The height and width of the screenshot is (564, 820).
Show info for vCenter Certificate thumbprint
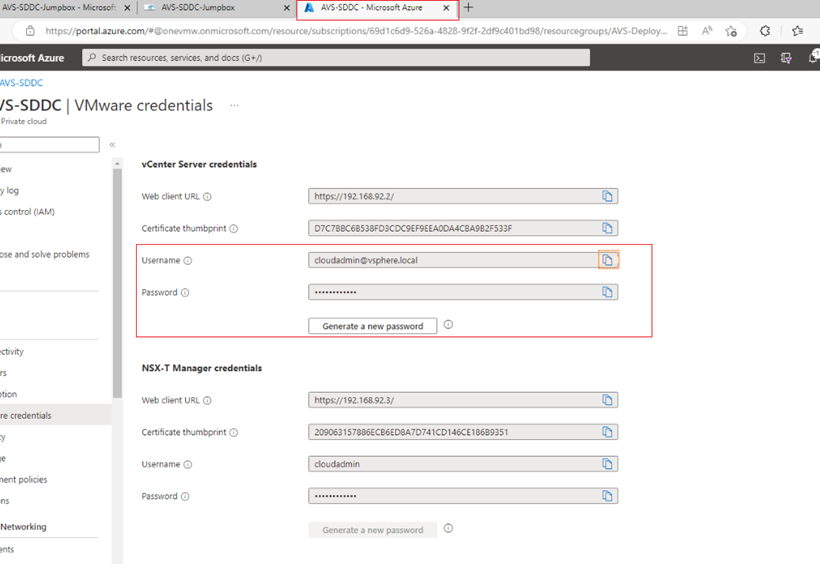point(234,229)
